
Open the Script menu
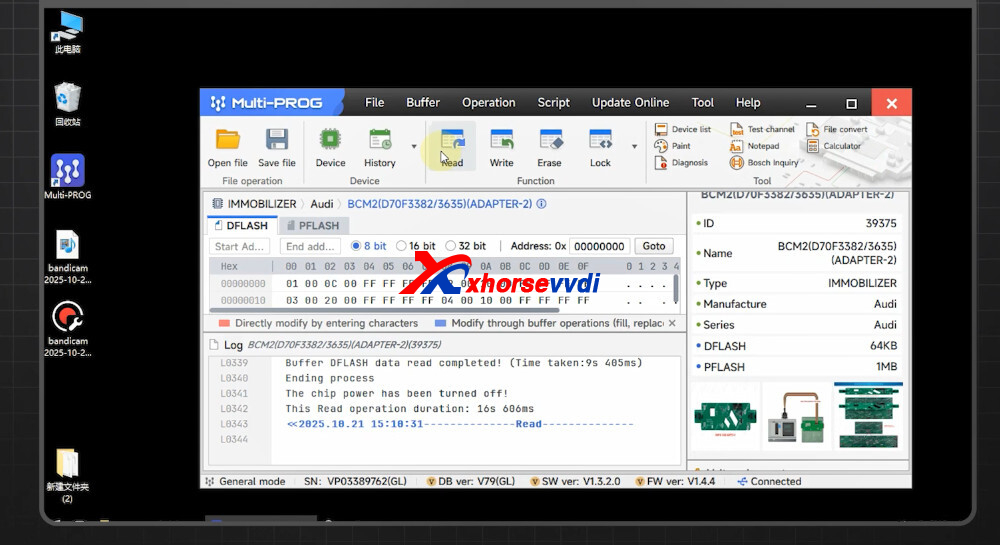point(554,103)
